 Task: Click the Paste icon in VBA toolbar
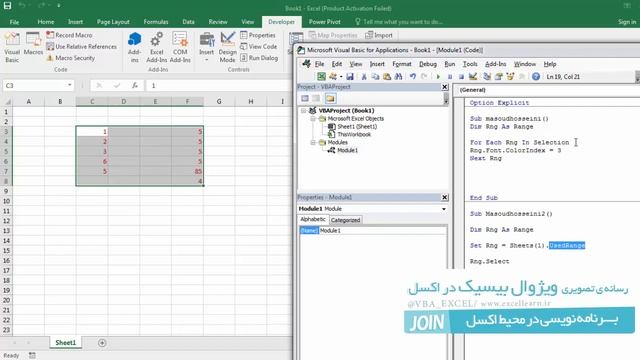387,76
